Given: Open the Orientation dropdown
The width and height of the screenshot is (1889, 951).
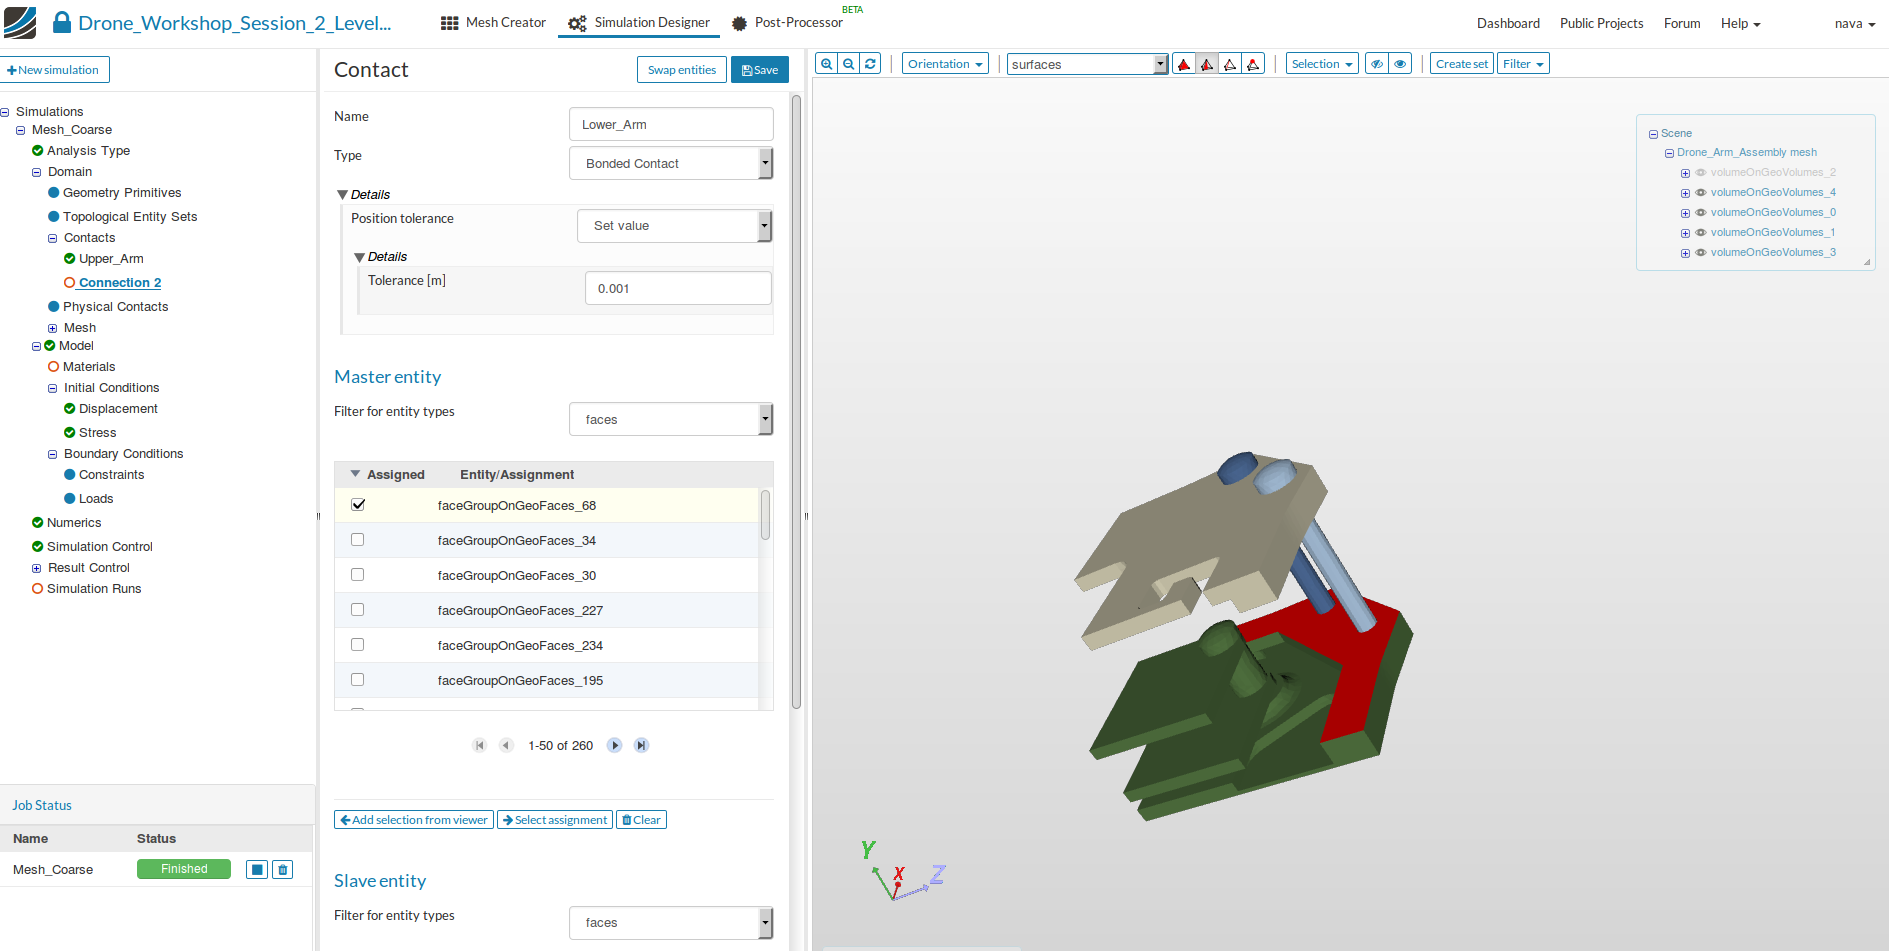Looking at the screenshot, I should [x=945, y=64].
